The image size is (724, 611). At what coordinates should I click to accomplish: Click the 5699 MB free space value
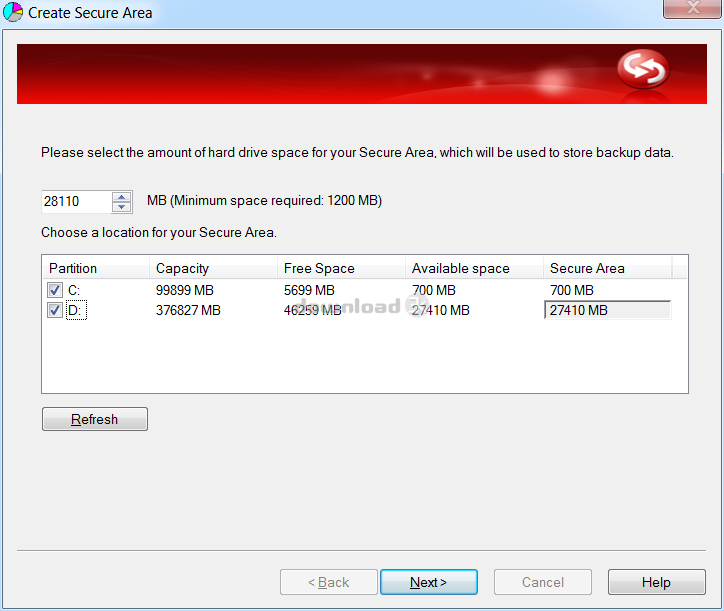point(309,290)
